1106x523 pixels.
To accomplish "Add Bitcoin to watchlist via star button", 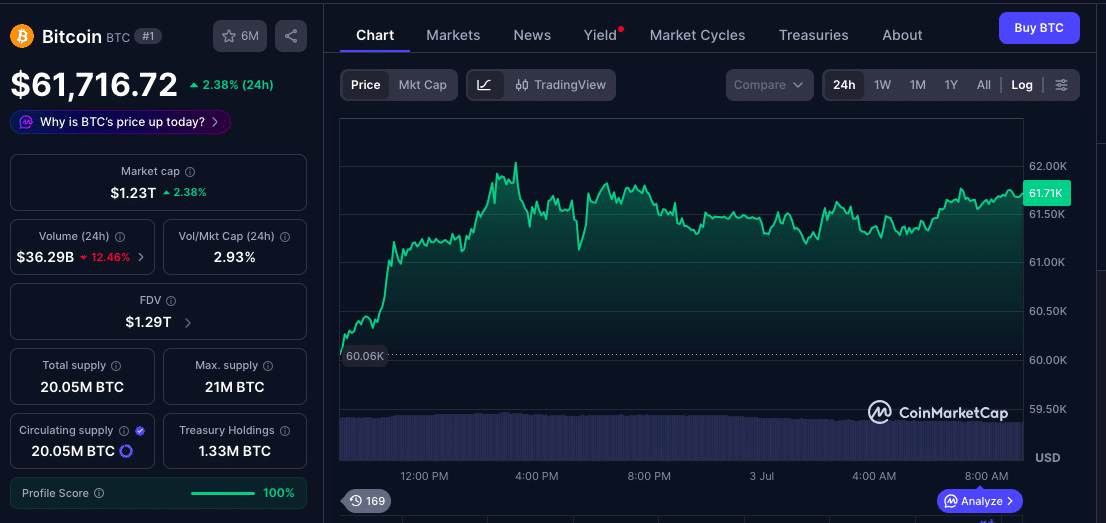I will 240,37.
